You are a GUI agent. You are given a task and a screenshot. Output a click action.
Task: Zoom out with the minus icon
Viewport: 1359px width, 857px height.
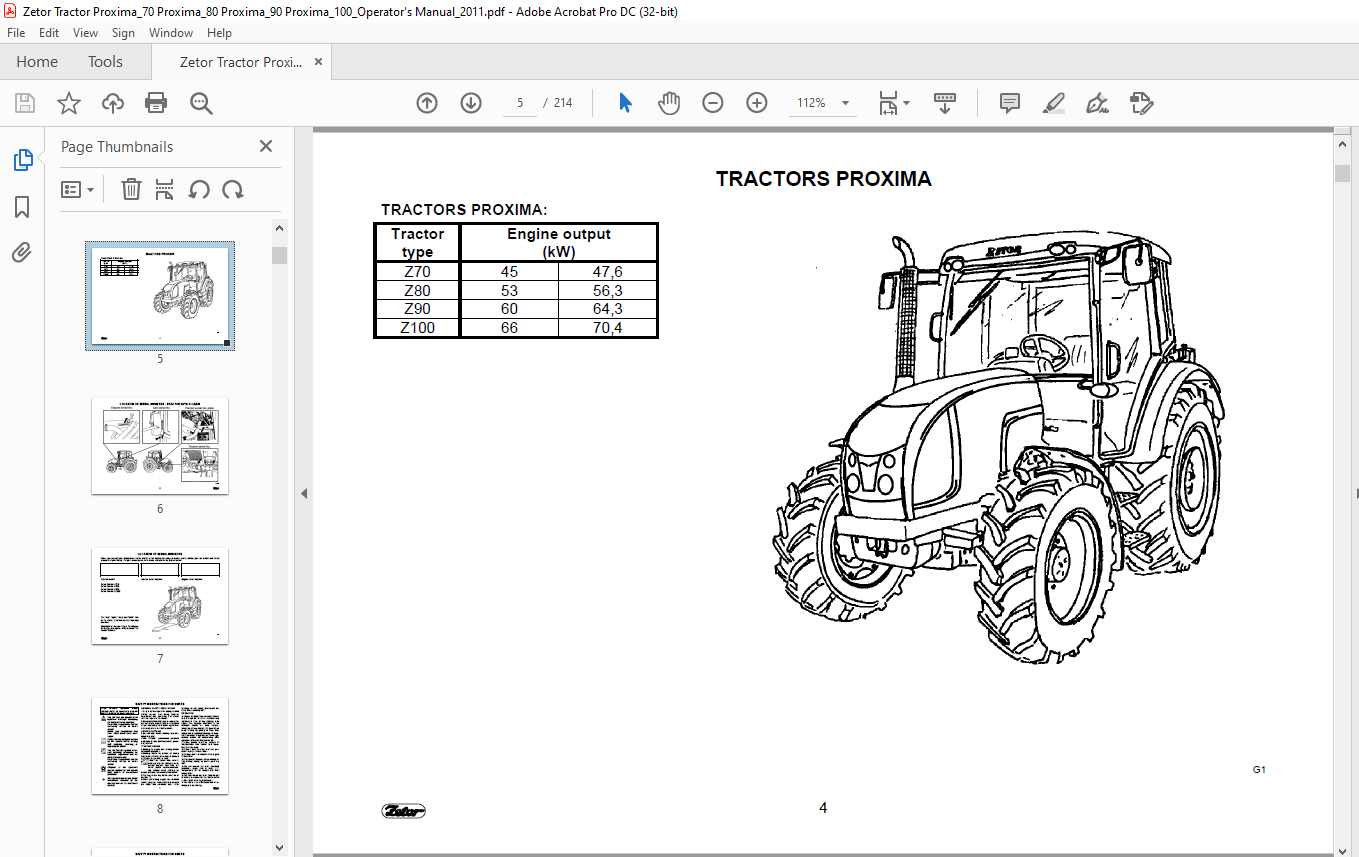point(713,103)
